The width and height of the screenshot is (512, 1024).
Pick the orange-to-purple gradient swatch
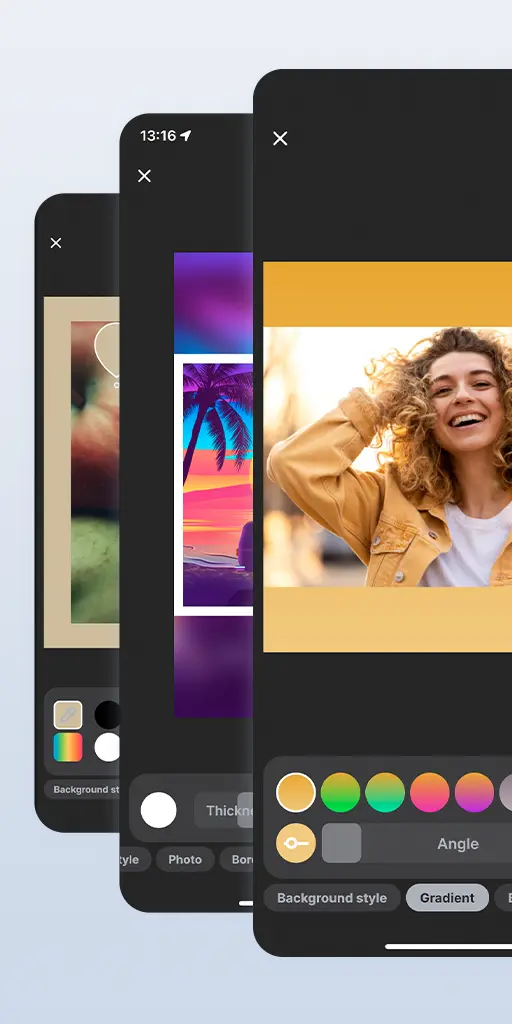[474, 792]
